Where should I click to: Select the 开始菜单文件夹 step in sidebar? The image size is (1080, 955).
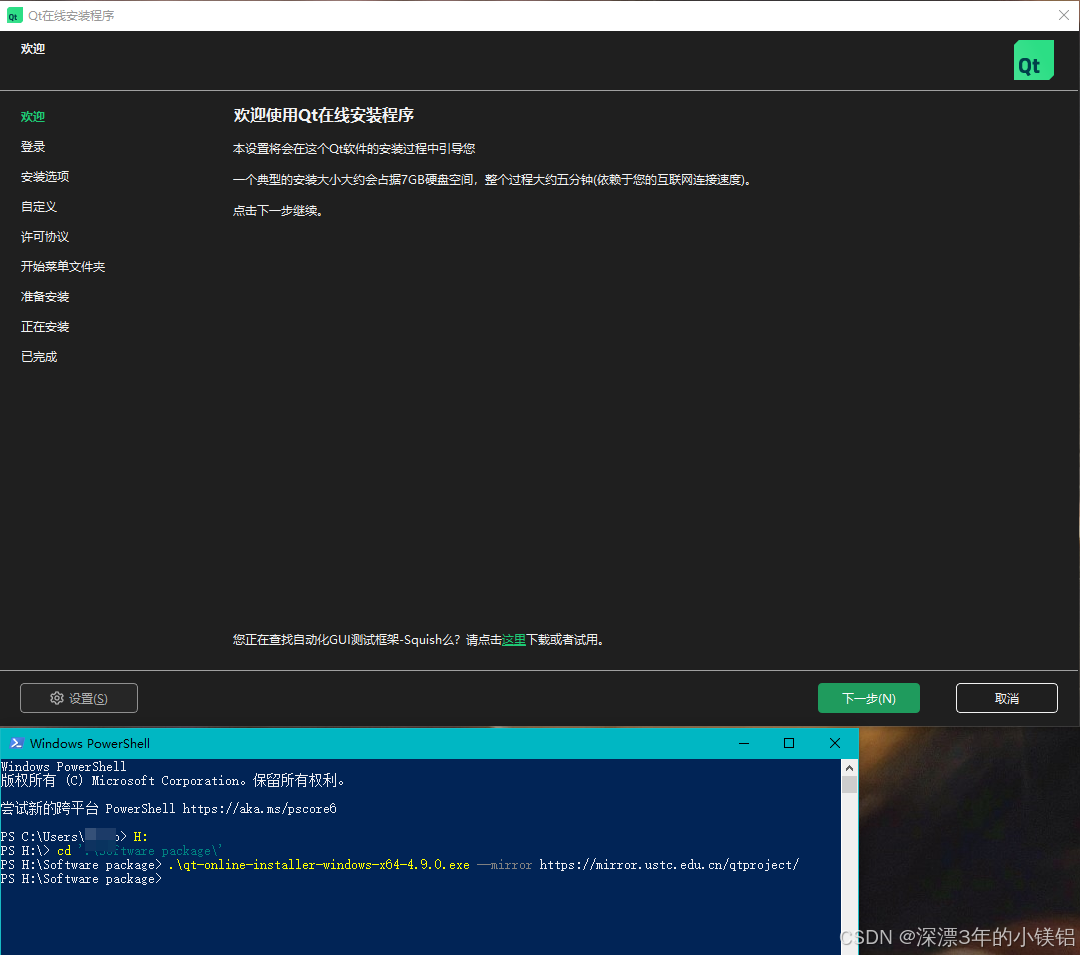(x=63, y=266)
